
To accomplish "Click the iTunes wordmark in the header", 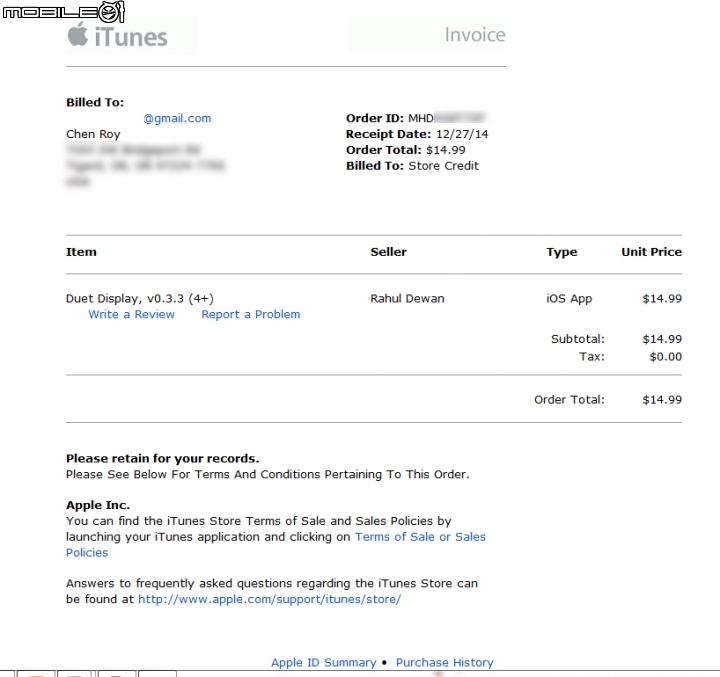I will 131,37.
